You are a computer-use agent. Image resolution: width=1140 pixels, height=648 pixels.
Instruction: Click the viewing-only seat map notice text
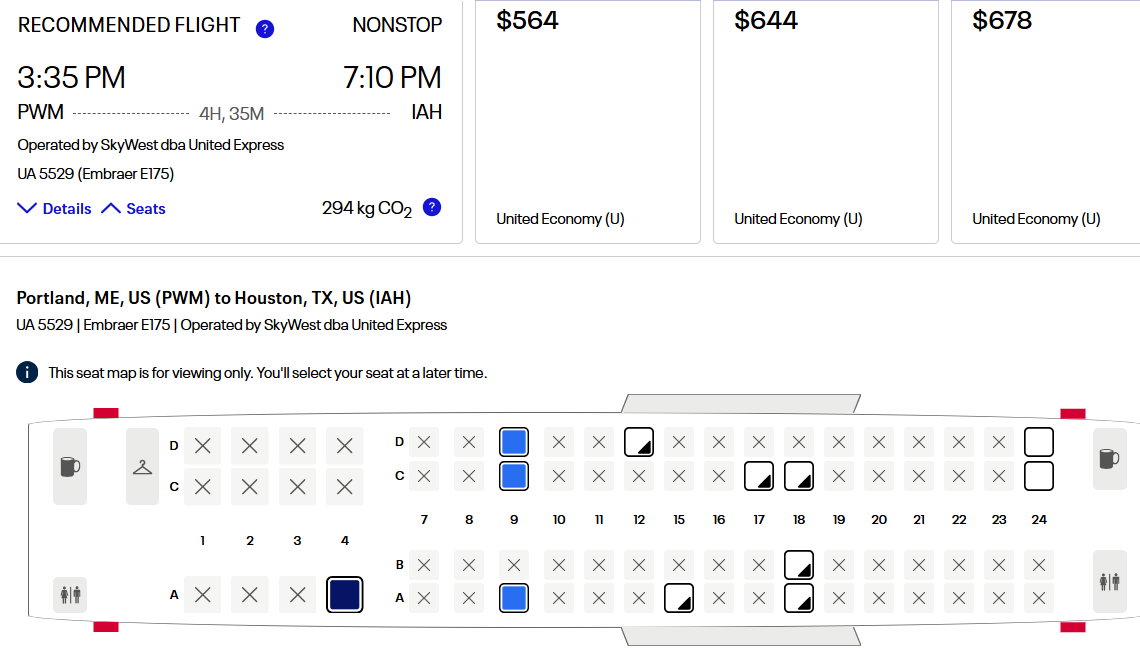click(x=268, y=373)
